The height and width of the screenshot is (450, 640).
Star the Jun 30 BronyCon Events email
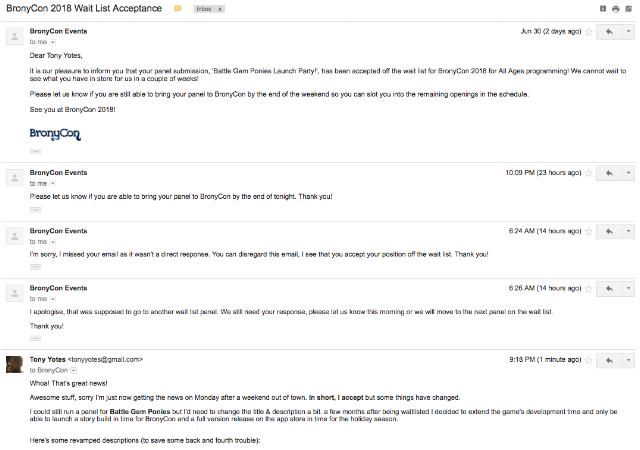click(589, 32)
